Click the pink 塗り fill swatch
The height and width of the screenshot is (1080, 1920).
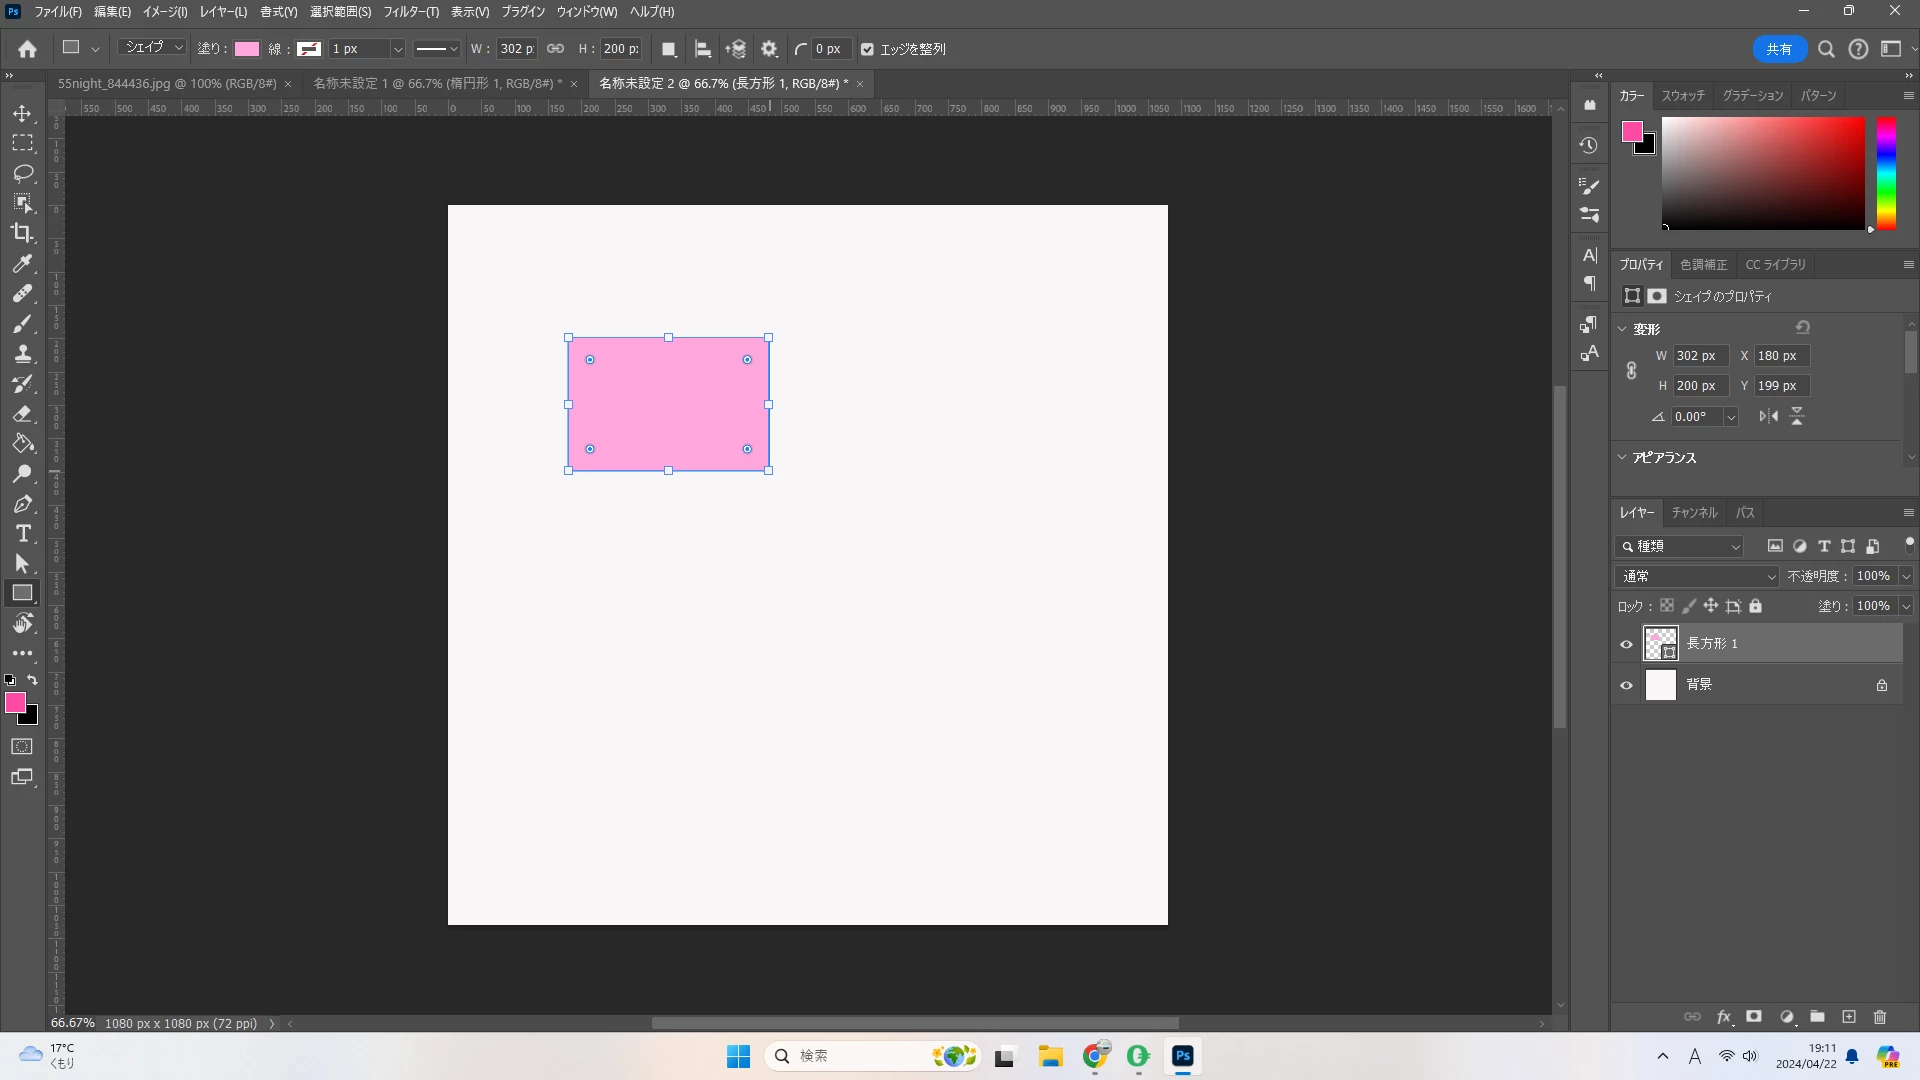point(247,49)
